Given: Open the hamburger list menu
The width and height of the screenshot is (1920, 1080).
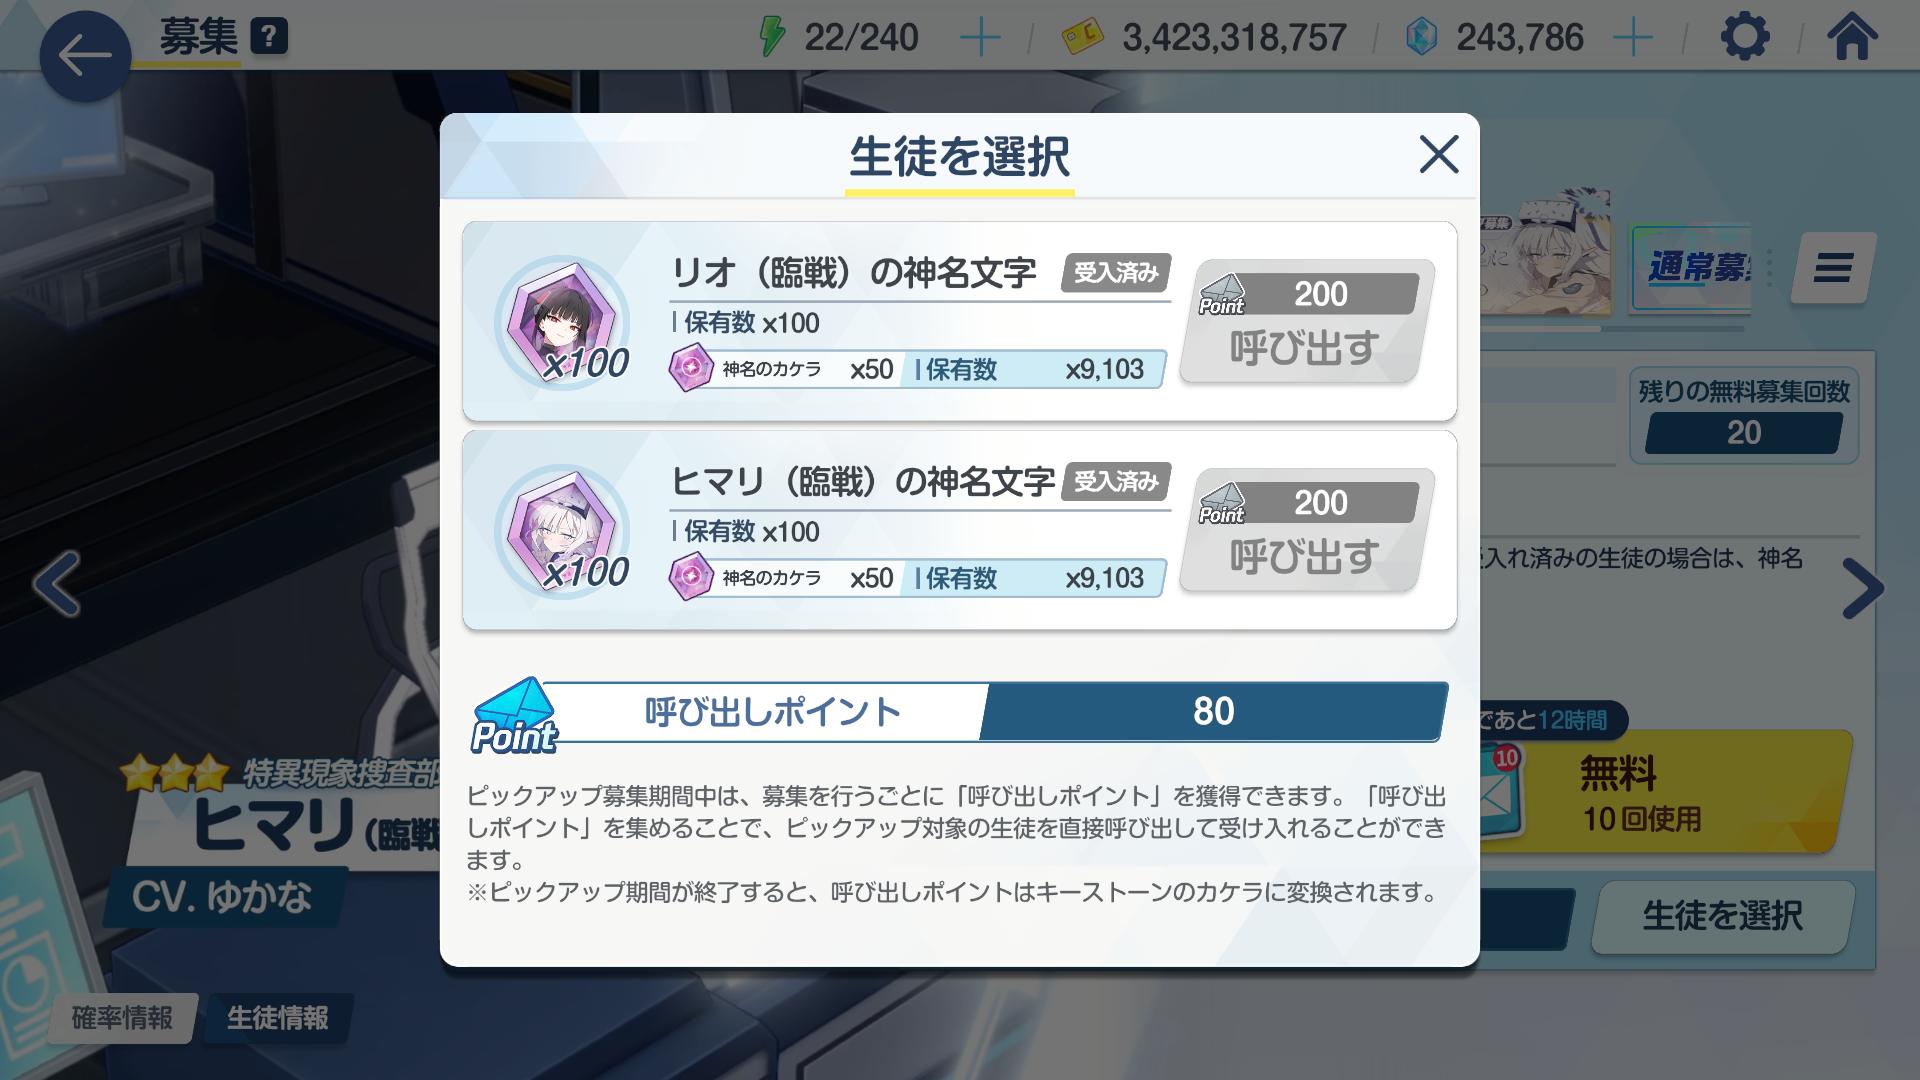Looking at the screenshot, I should click(1833, 267).
